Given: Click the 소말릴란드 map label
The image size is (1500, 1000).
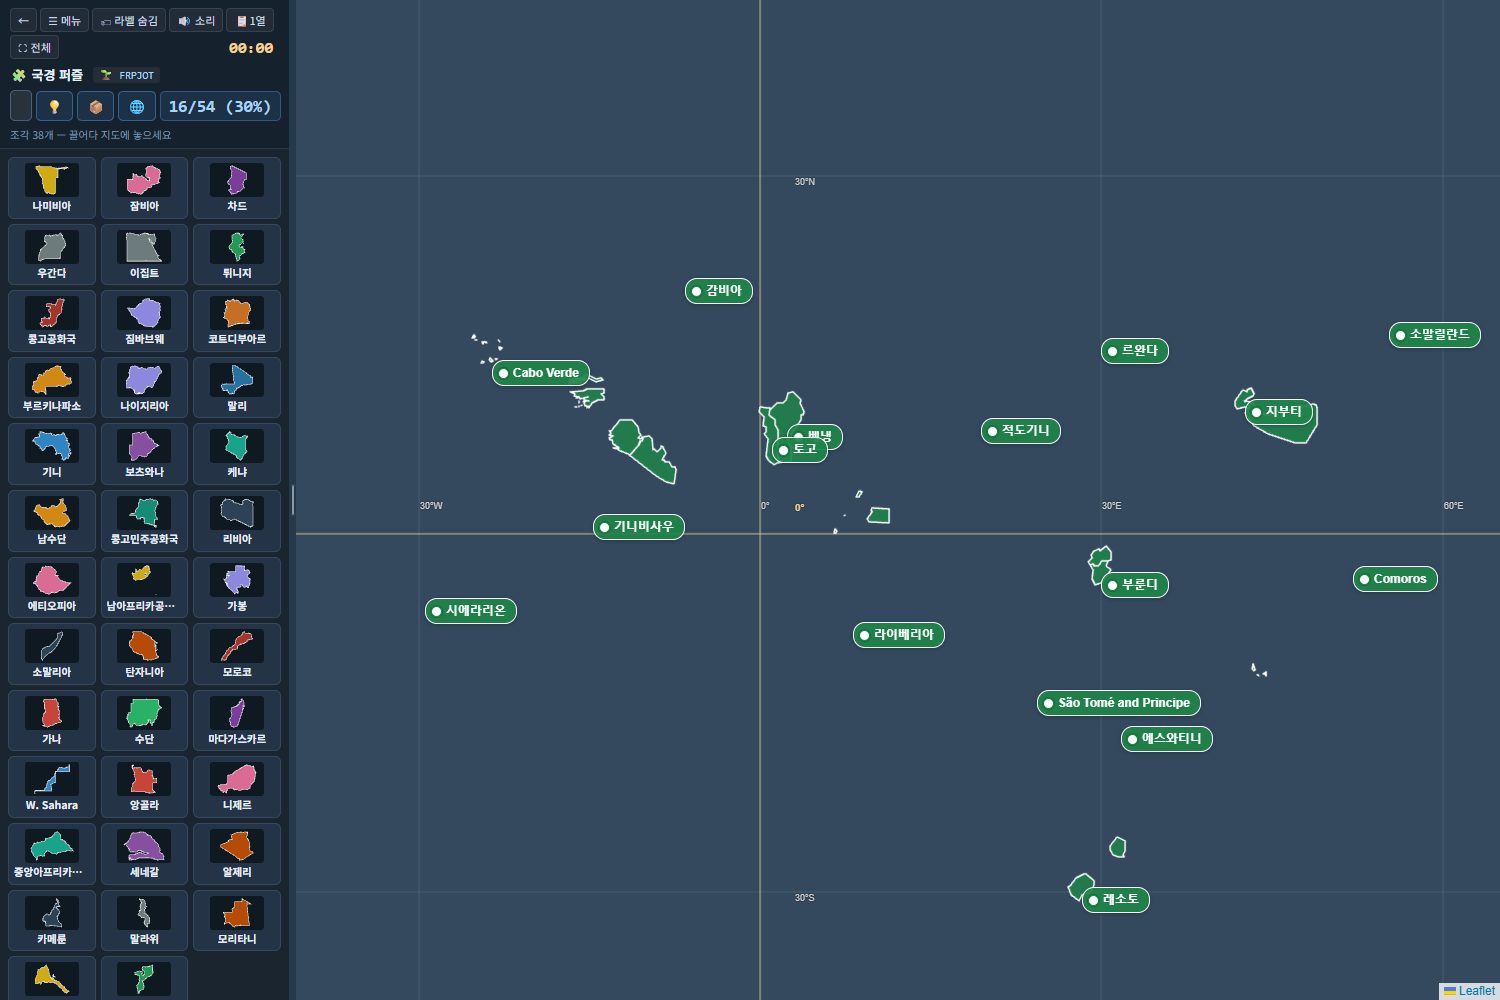Looking at the screenshot, I should (x=1435, y=335).
